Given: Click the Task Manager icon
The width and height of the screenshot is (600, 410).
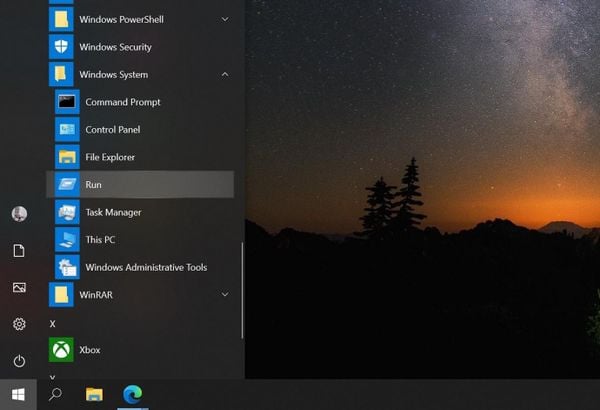Looking at the screenshot, I should (67, 212).
